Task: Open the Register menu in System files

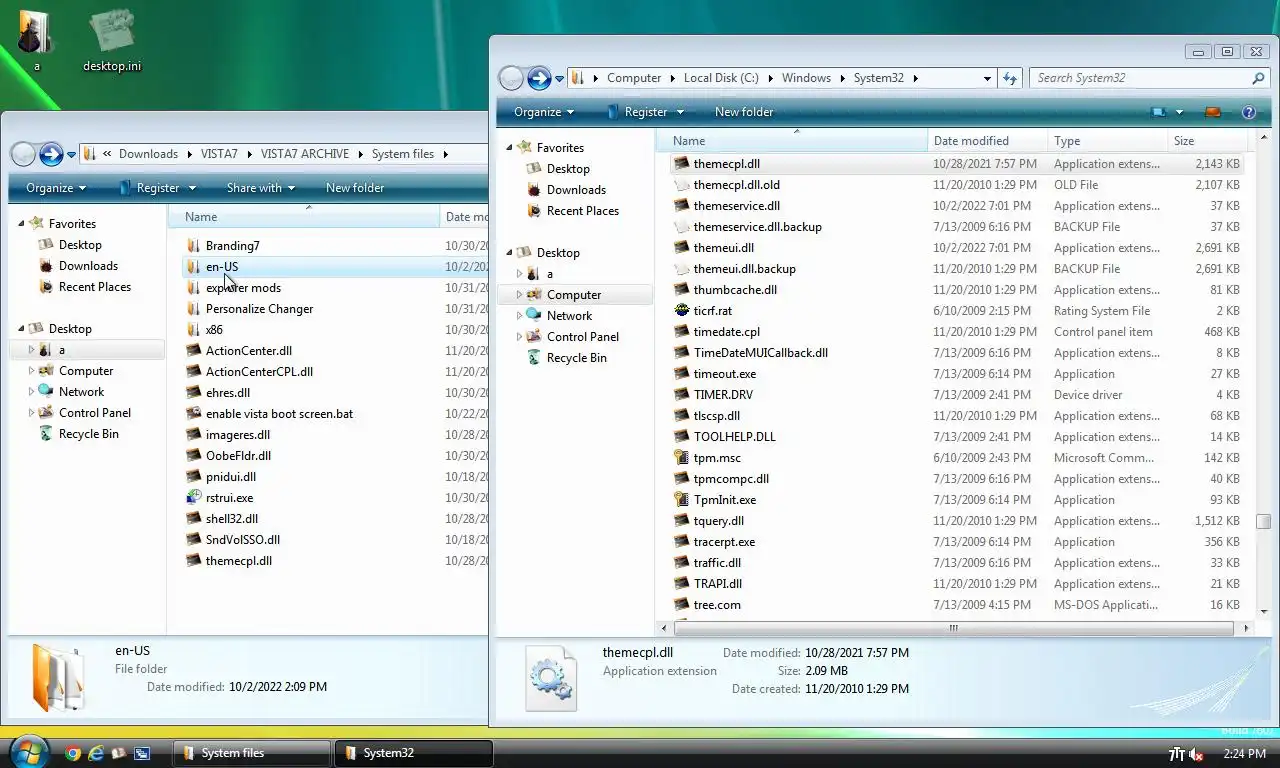Action: pyautogui.click(x=156, y=188)
